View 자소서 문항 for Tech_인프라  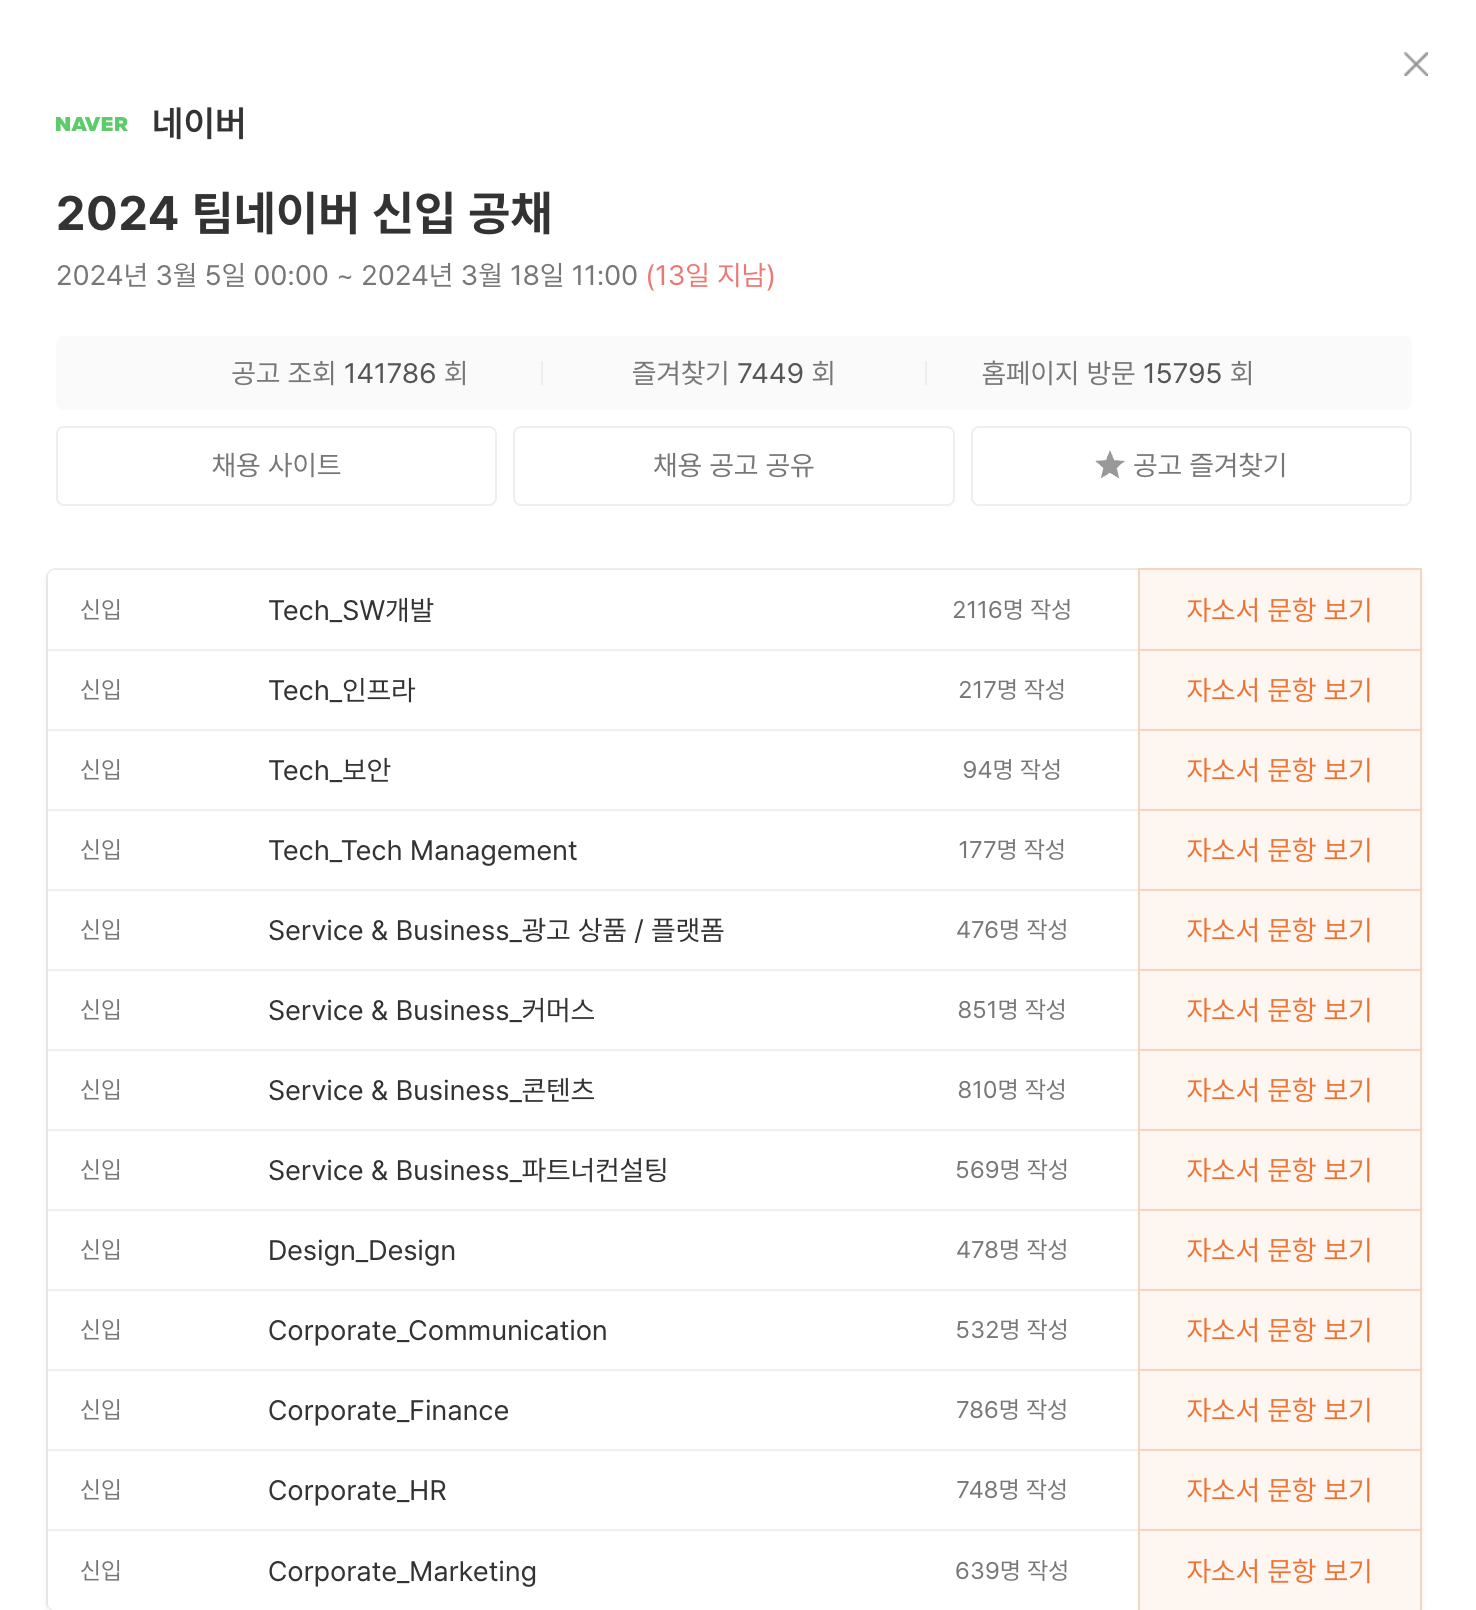coord(1279,690)
